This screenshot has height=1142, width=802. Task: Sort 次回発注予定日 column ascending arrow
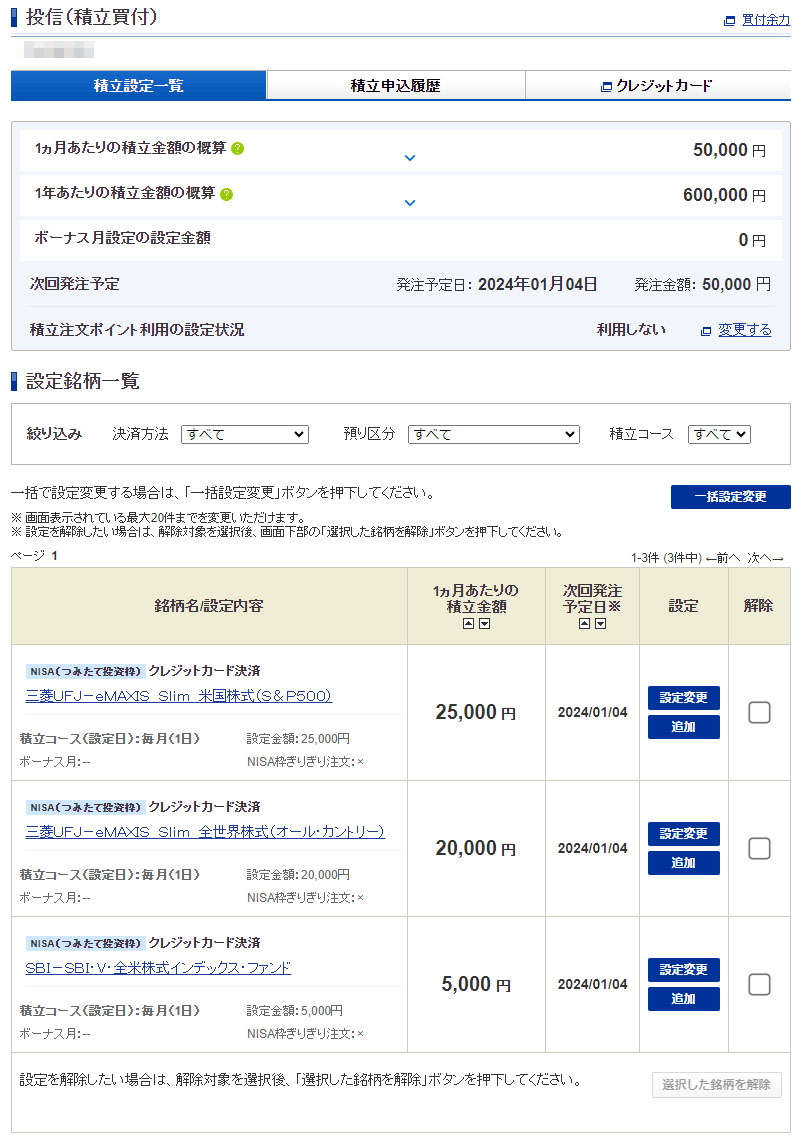(x=585, y=624)
